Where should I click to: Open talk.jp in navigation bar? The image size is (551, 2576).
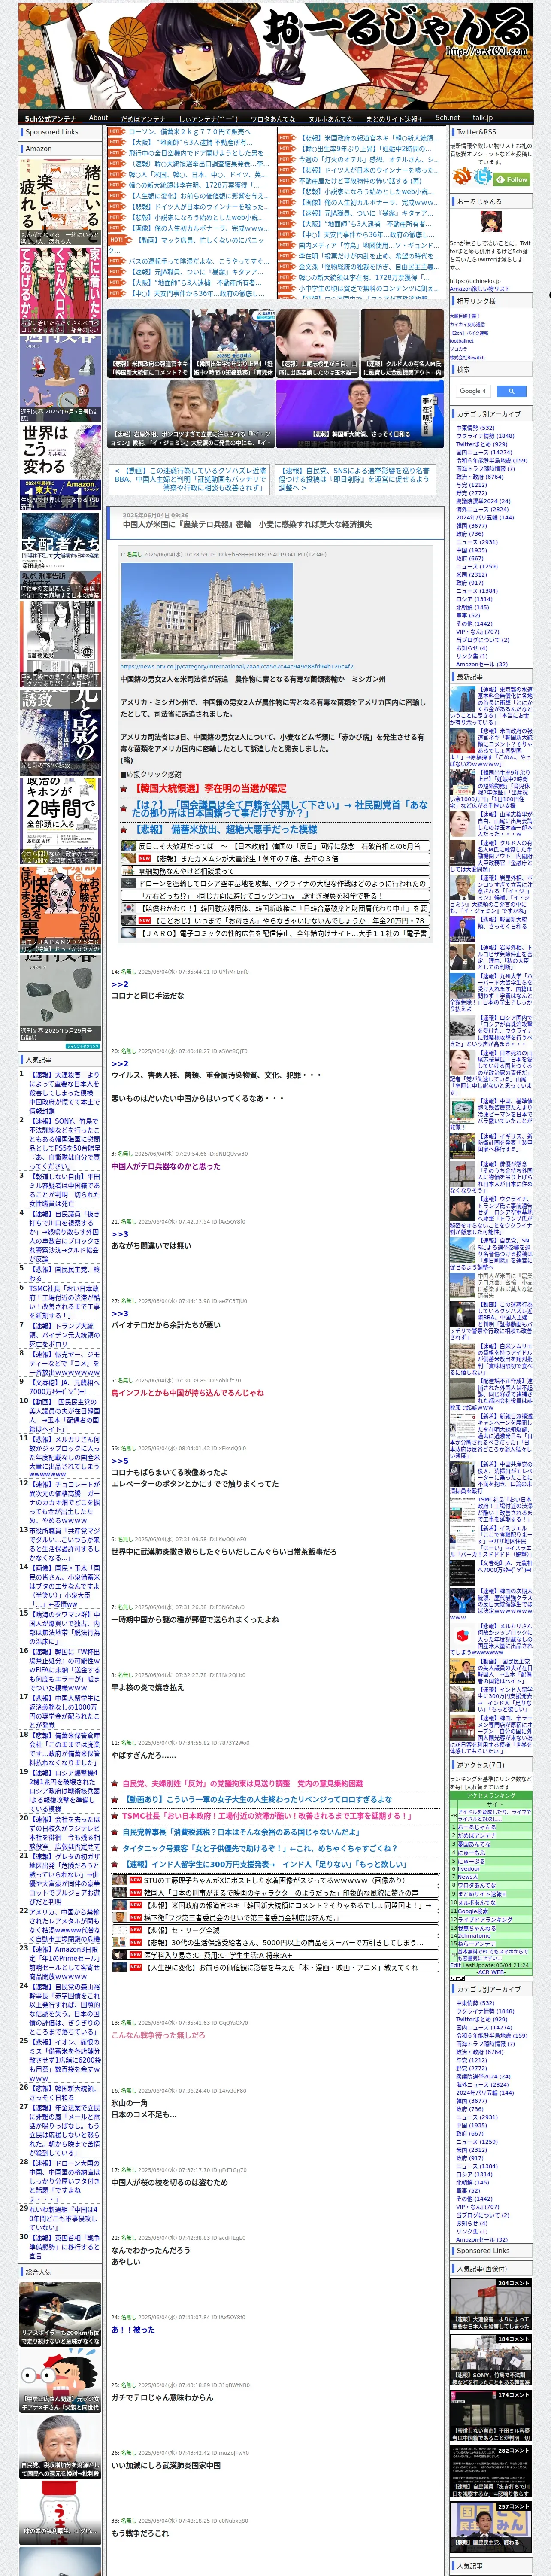pos(483,118)
